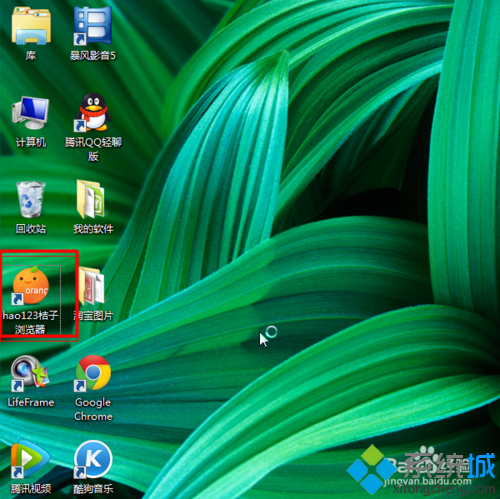This screenshot has width=500, height=499.
Task: Select the LifeFrame camera shortcut icon
Action: (30, 373)
